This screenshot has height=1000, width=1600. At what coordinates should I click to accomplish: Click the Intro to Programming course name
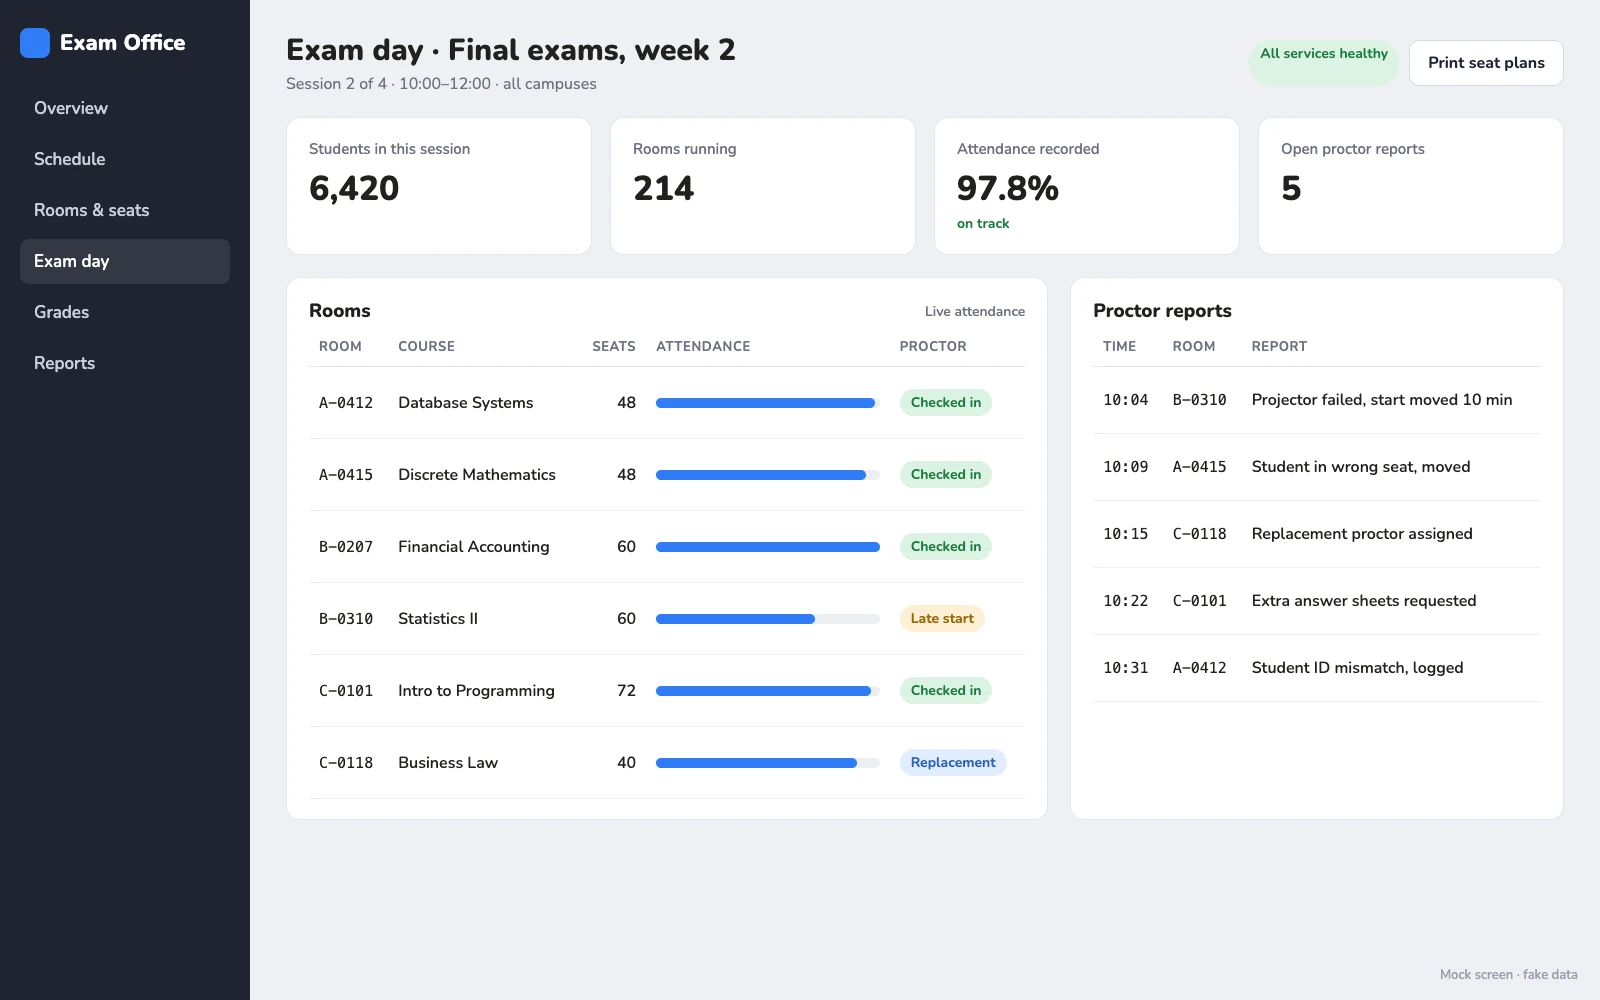[x=476, y=691]
